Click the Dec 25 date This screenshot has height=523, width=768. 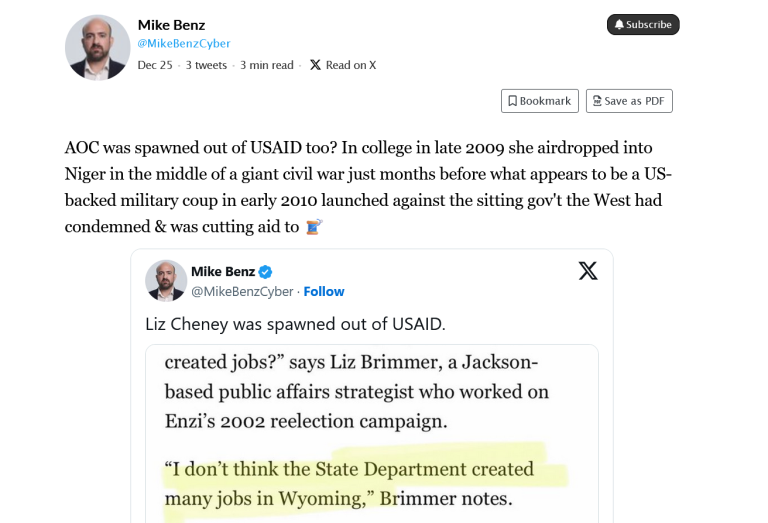point(155,65)
